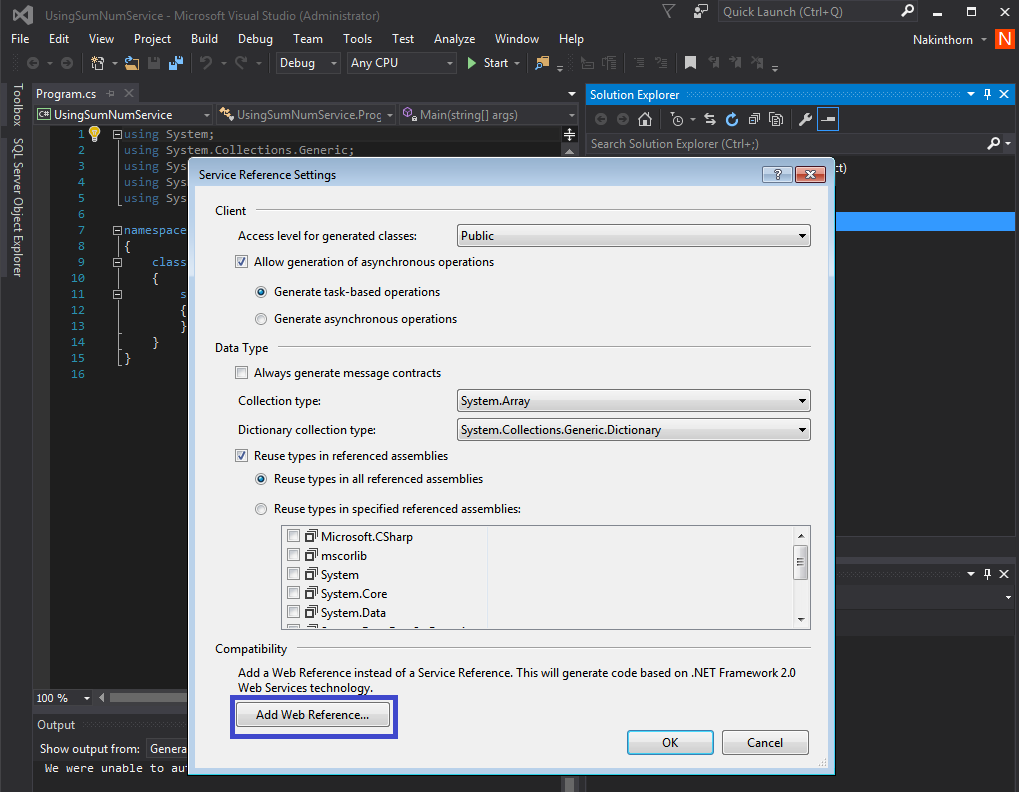Switch to the Program.cs tab
Viewport: 1019px width, 792px height.
(66, 94)
